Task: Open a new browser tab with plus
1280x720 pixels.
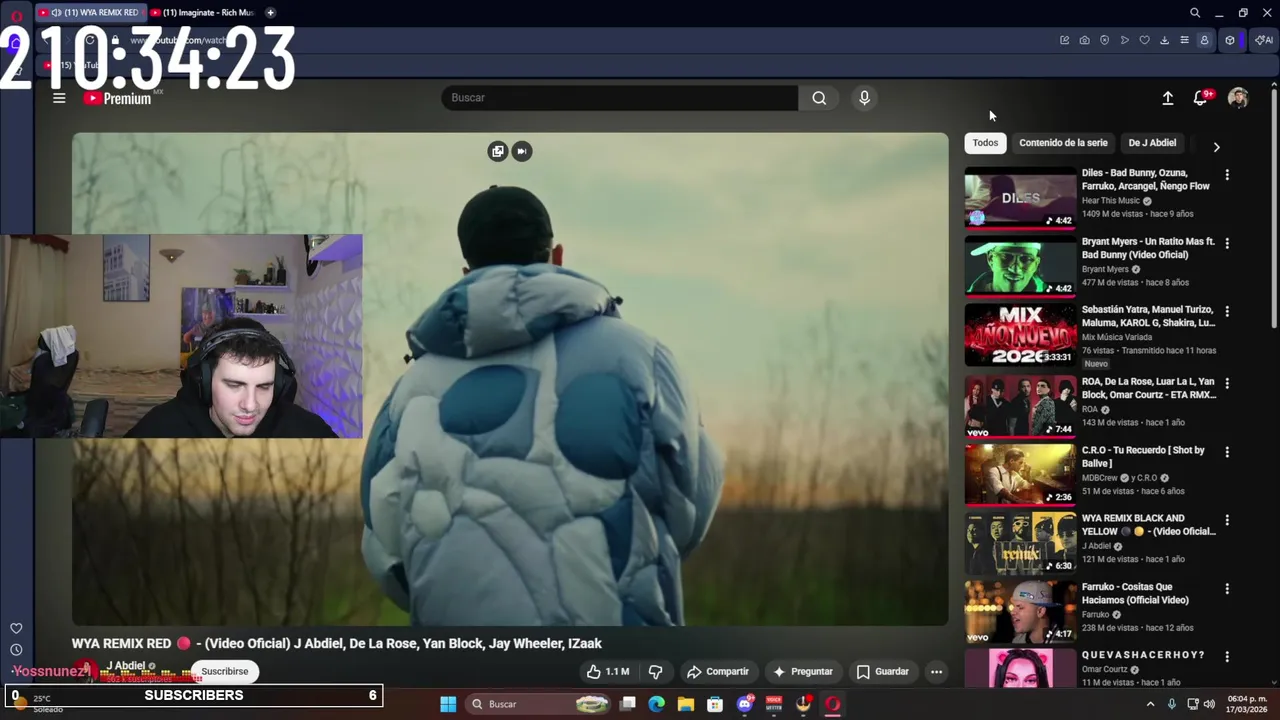Action: 270,13
